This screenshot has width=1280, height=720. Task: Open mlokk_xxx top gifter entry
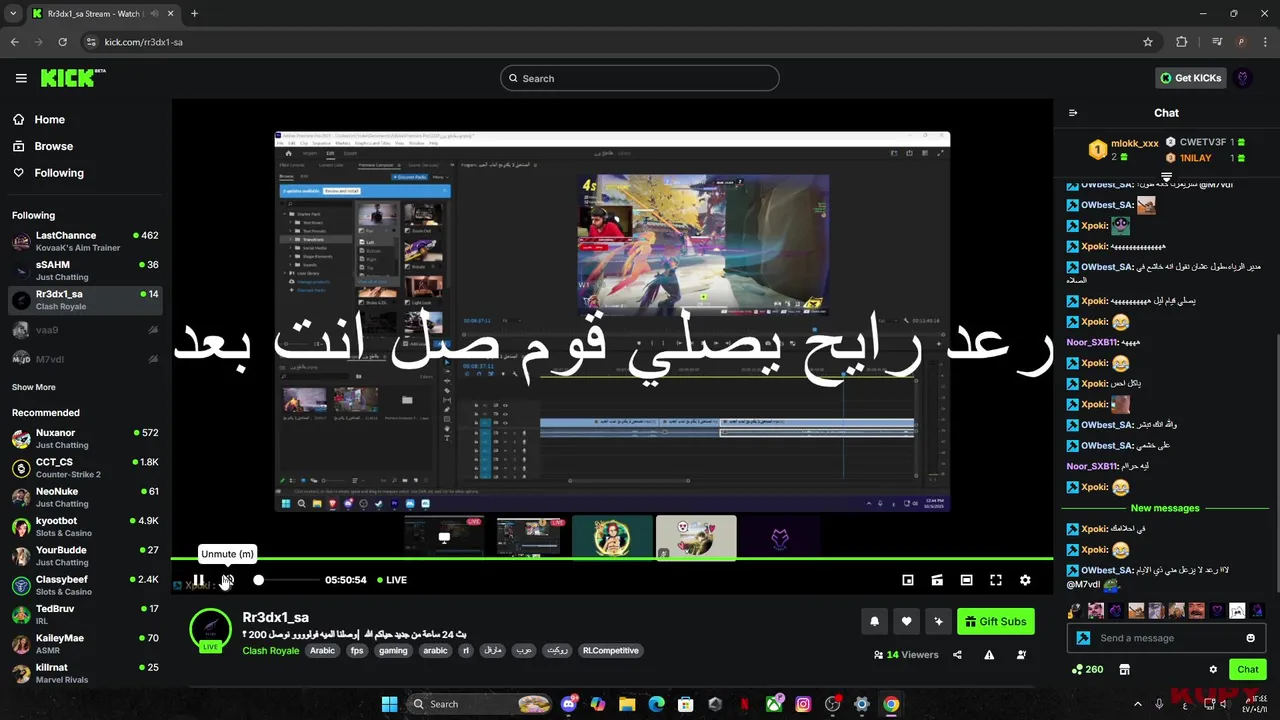1124,150
